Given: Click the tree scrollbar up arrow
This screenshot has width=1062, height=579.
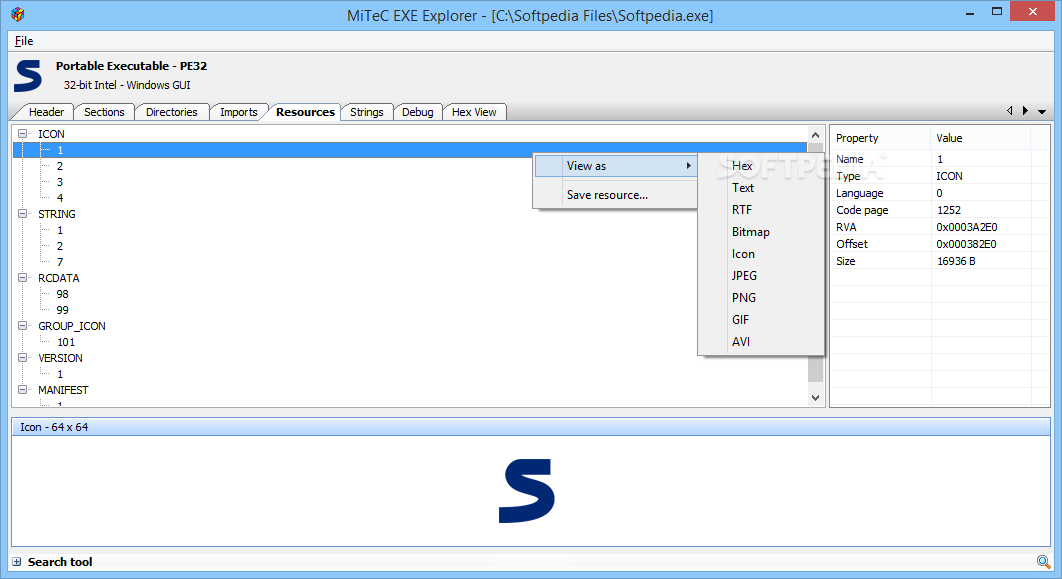Looking at the screenshot, I should 815,135.
